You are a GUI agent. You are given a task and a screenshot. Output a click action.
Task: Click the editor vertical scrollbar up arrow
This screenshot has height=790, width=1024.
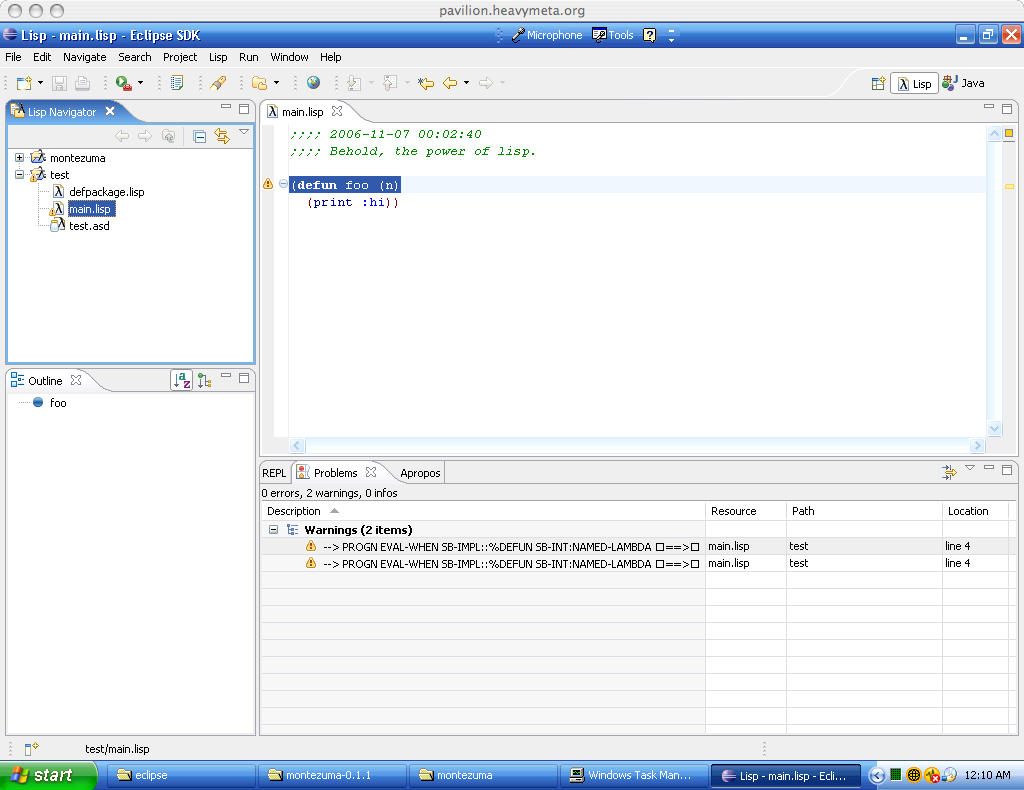click(994, 134)
